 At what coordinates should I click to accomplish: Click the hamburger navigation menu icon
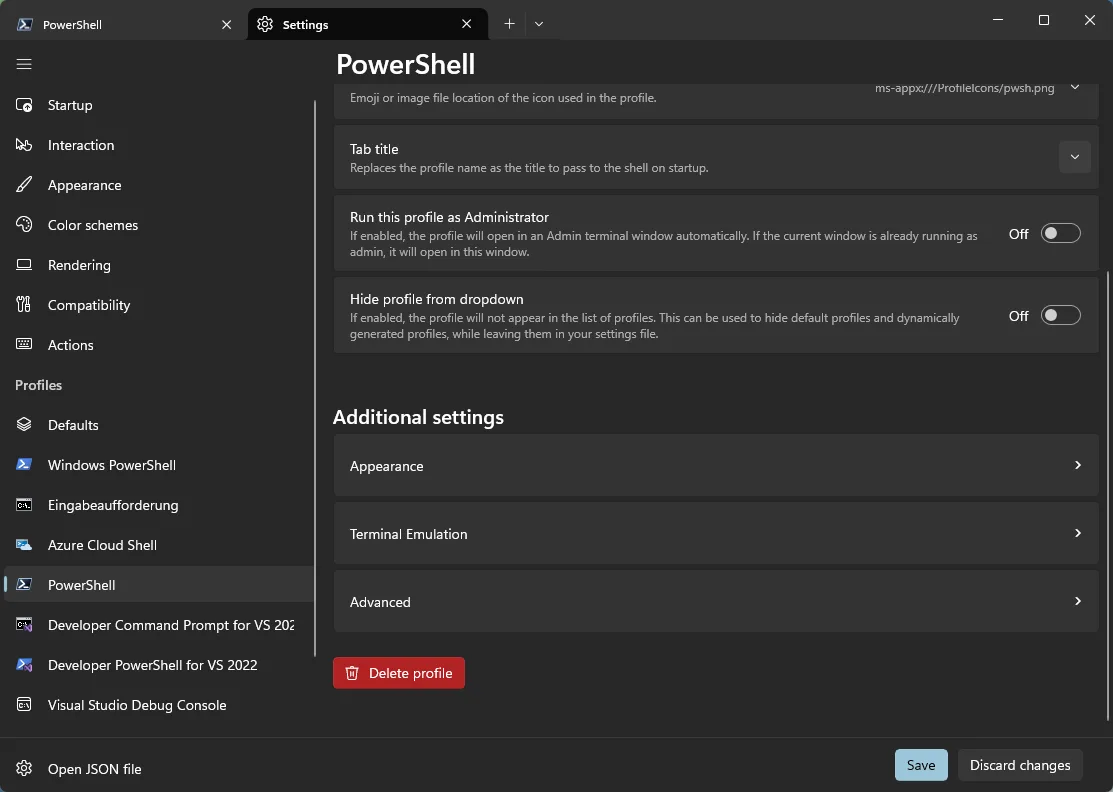coord(24,64)
